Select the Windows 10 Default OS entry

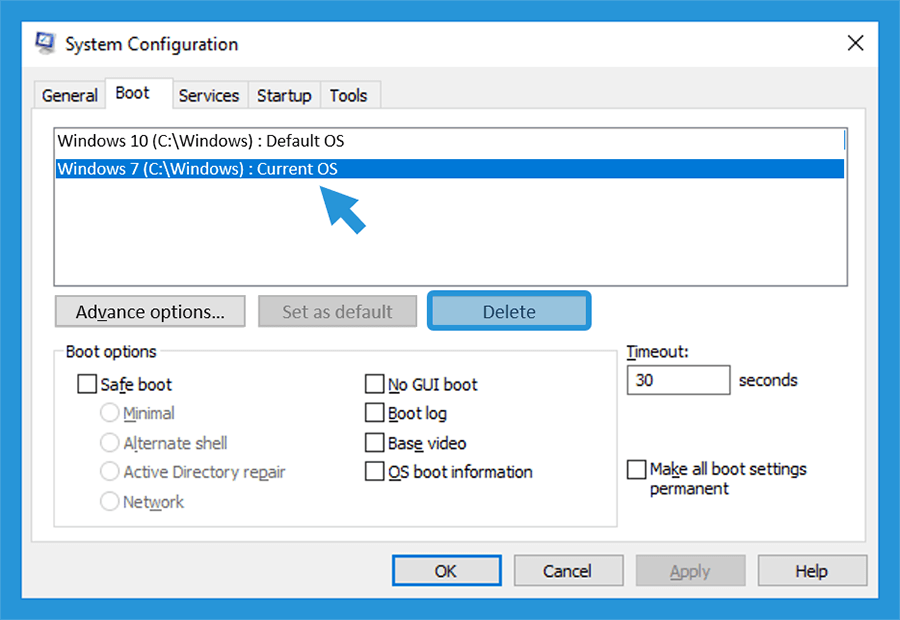[x=449, y=141]
